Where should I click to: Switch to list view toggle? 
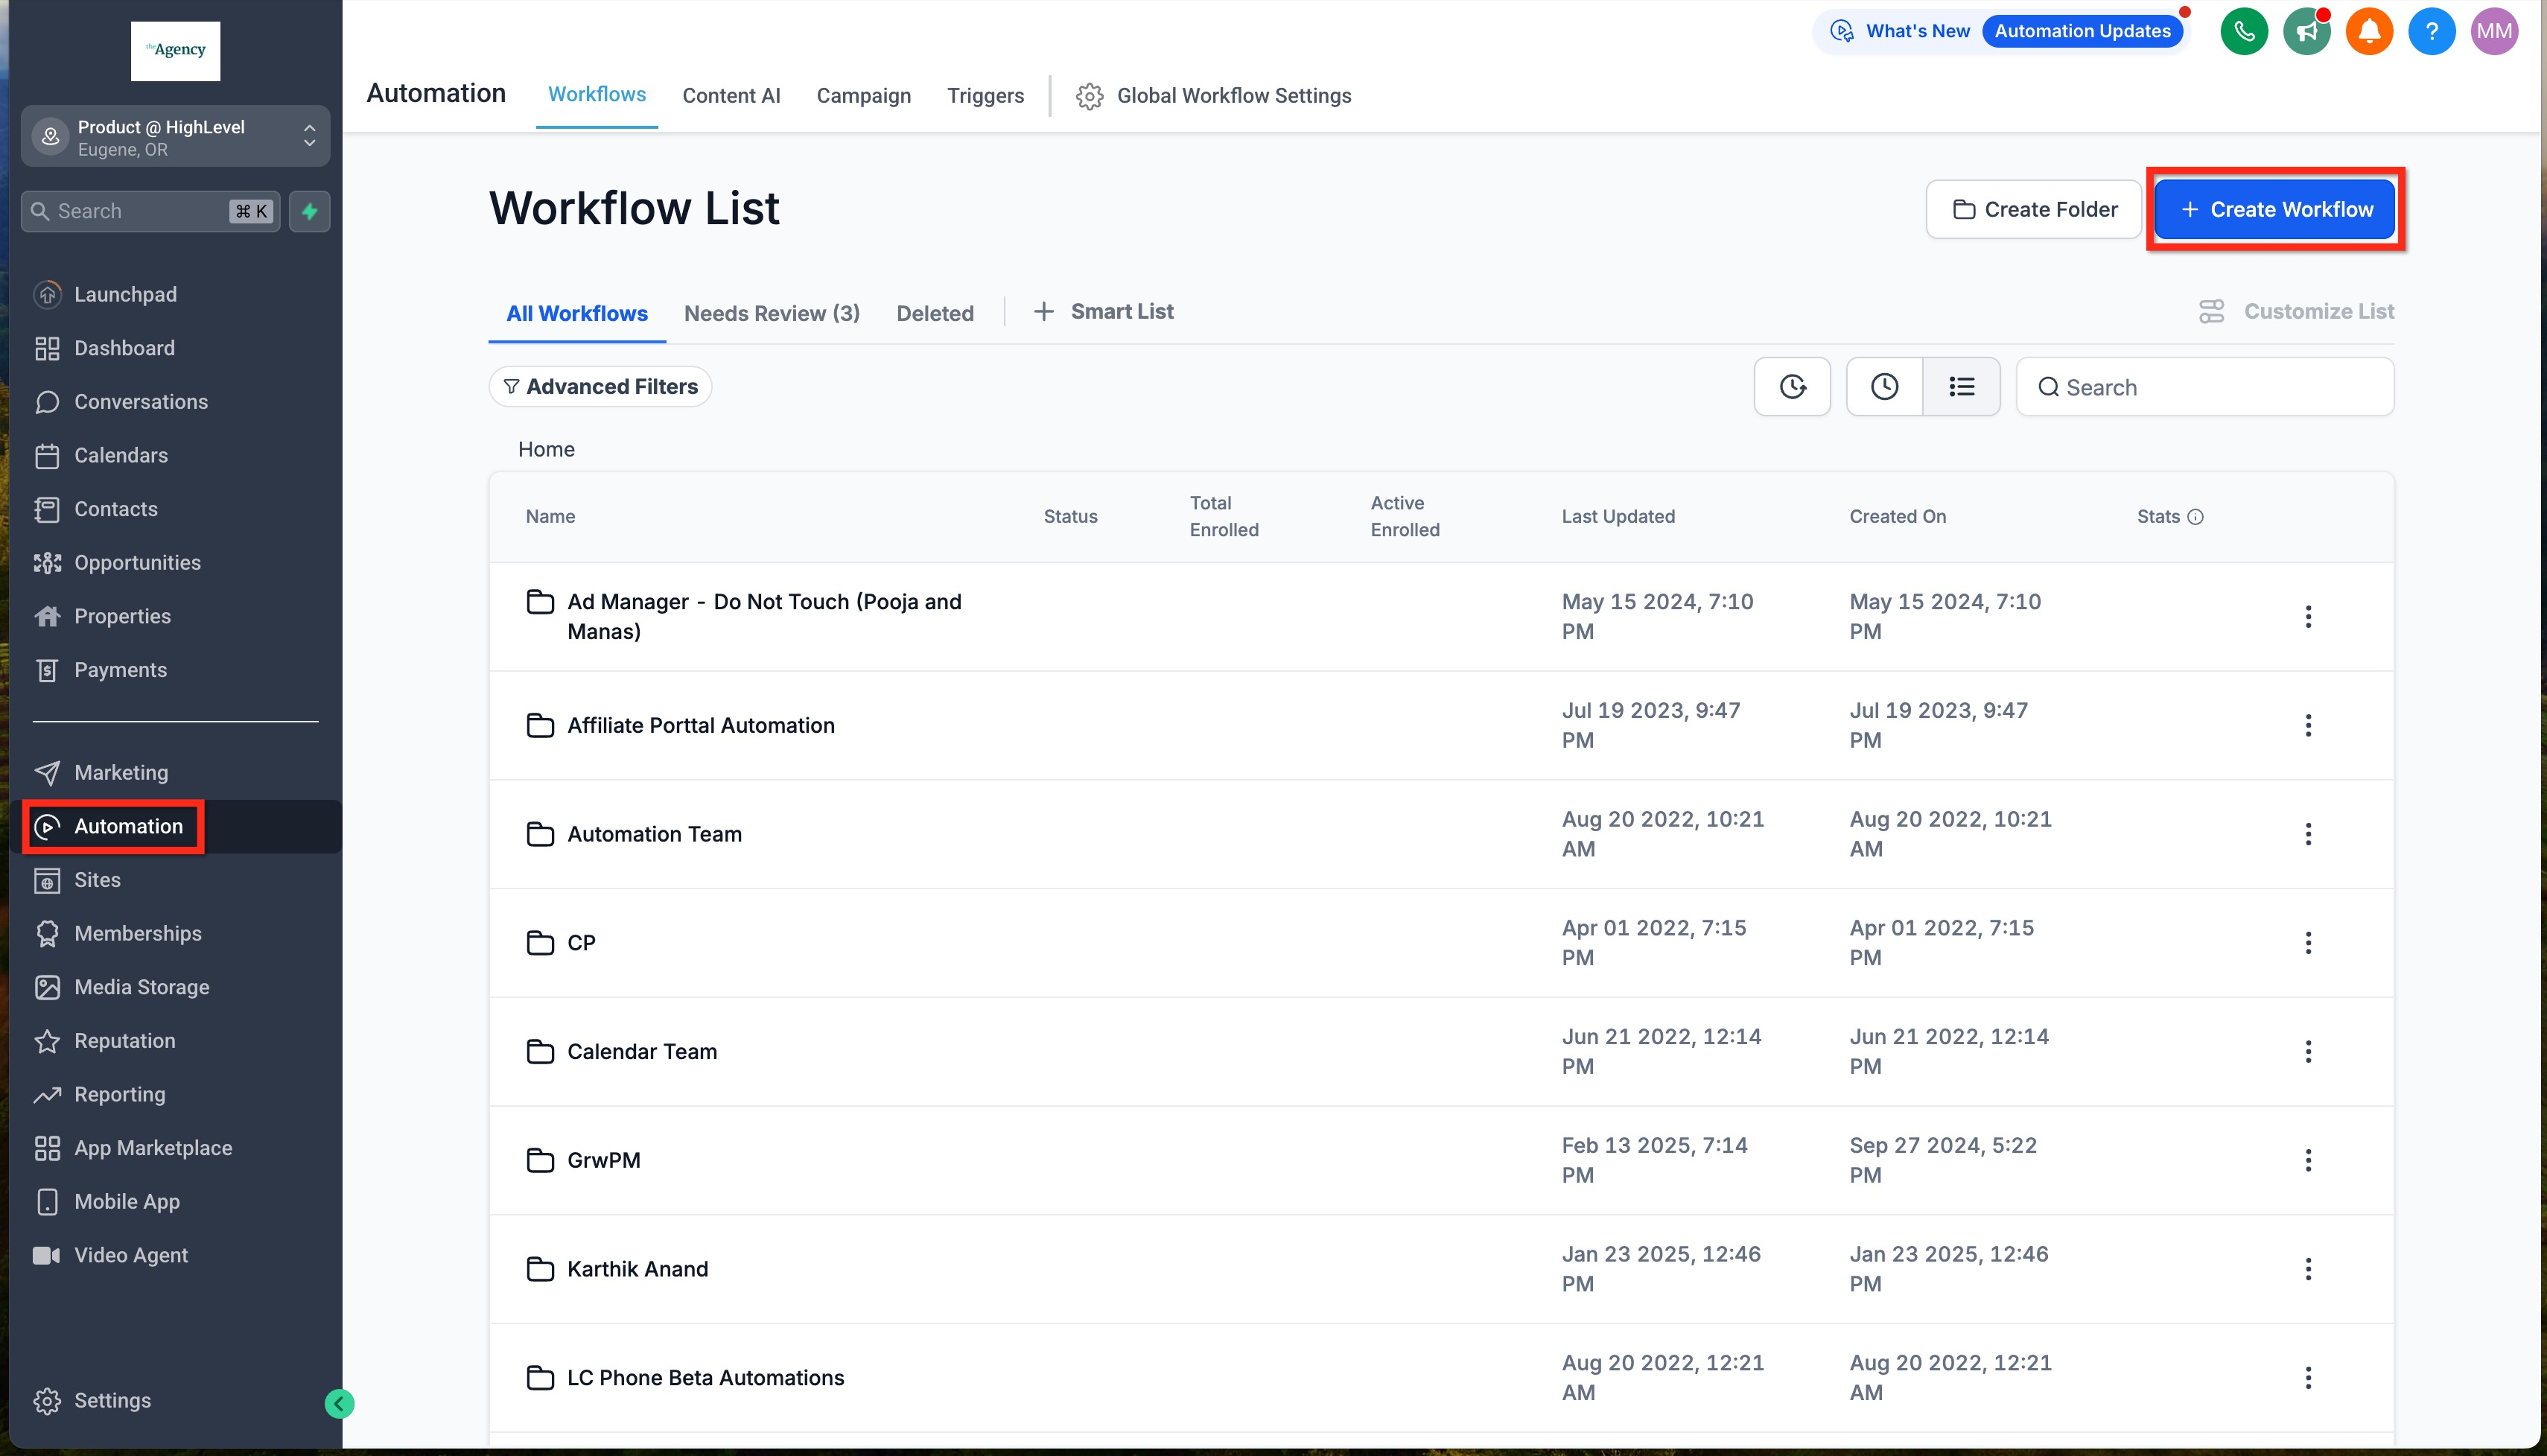pyautogui.click(x=1961, y=387)
